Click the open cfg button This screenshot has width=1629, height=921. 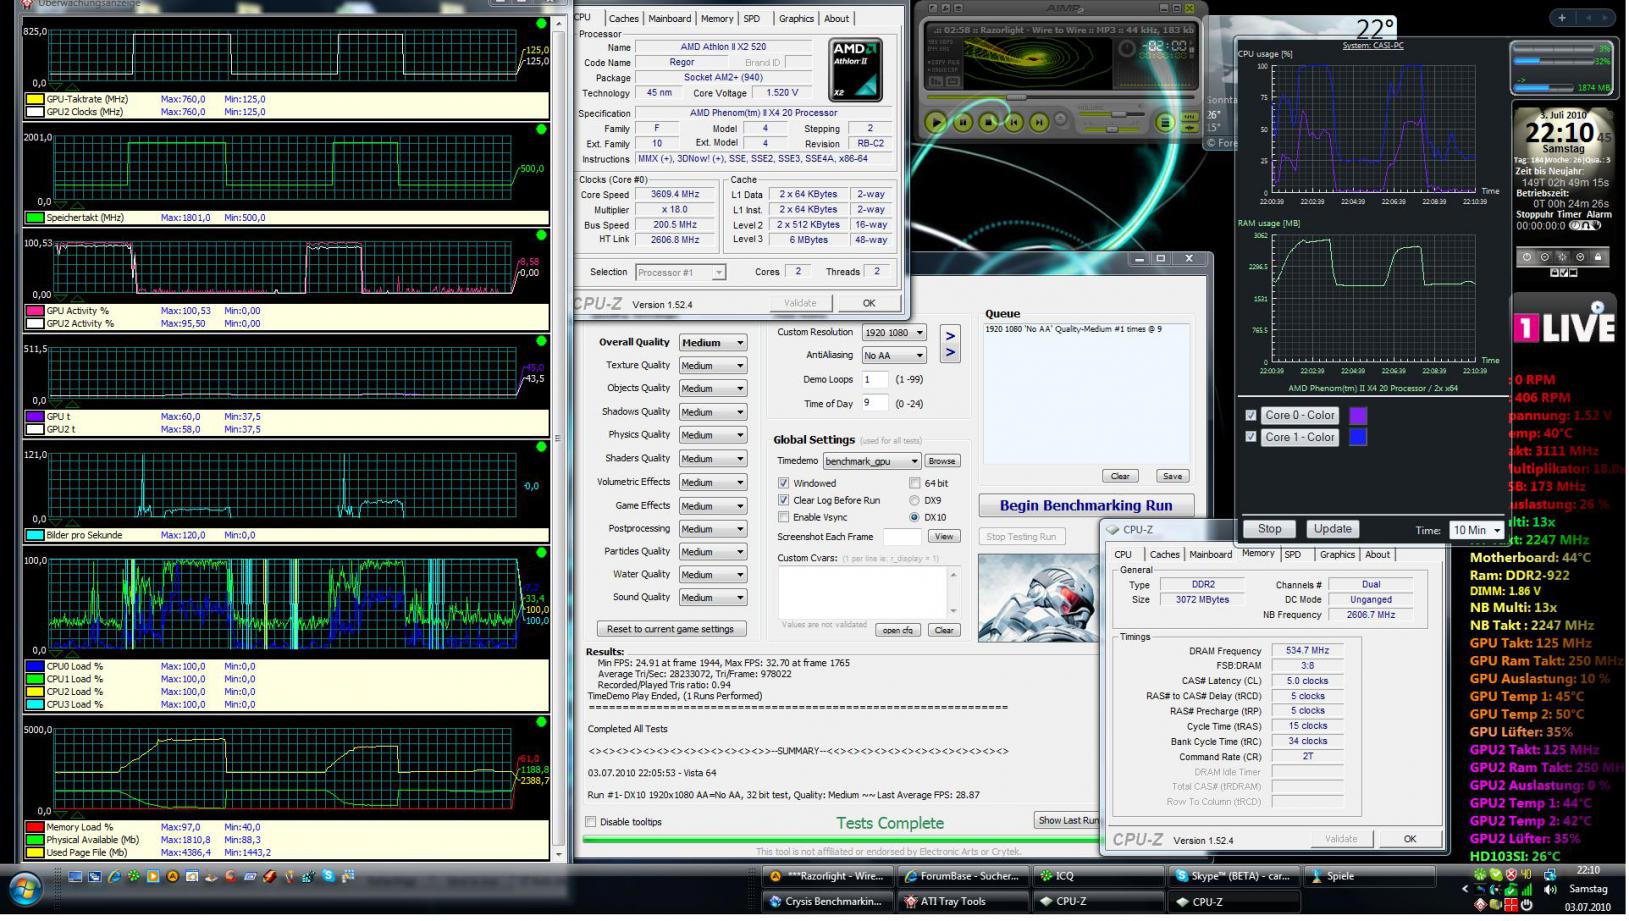click(x=897, y=630)
